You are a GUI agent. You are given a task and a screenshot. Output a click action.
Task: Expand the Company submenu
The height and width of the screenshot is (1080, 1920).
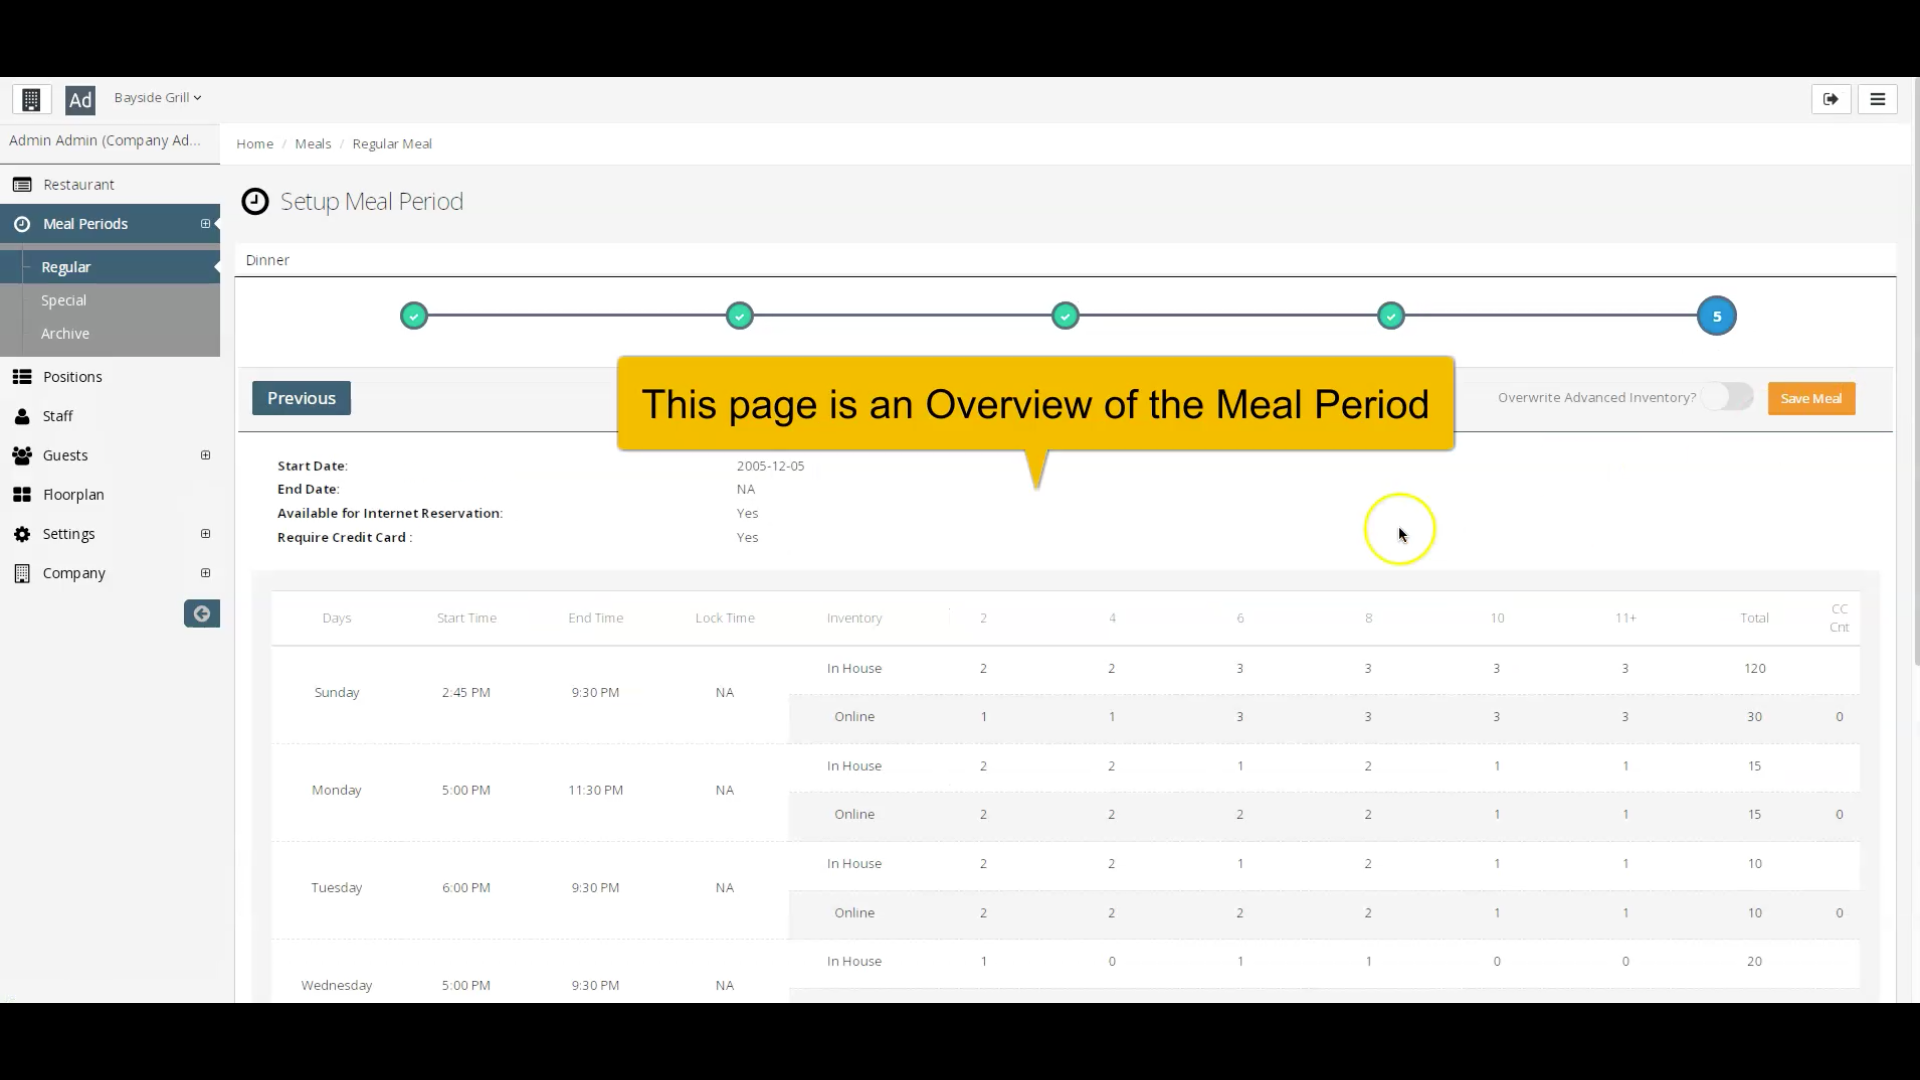(x=205, y=573)
